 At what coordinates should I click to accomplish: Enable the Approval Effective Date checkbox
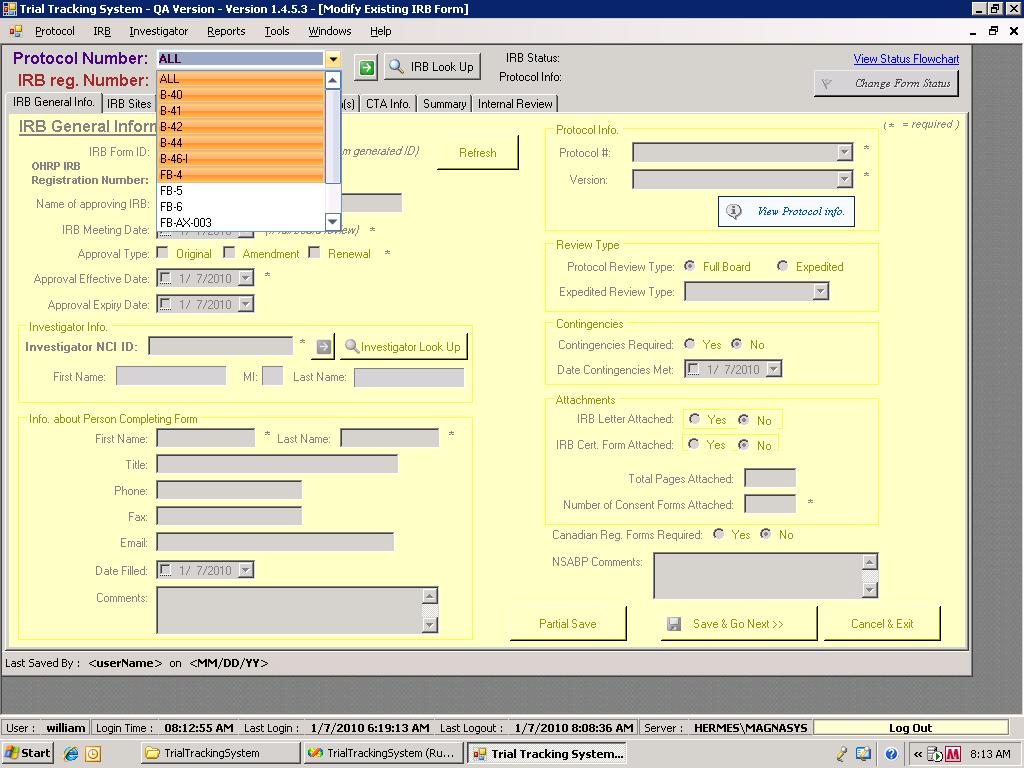click(166, 278)
